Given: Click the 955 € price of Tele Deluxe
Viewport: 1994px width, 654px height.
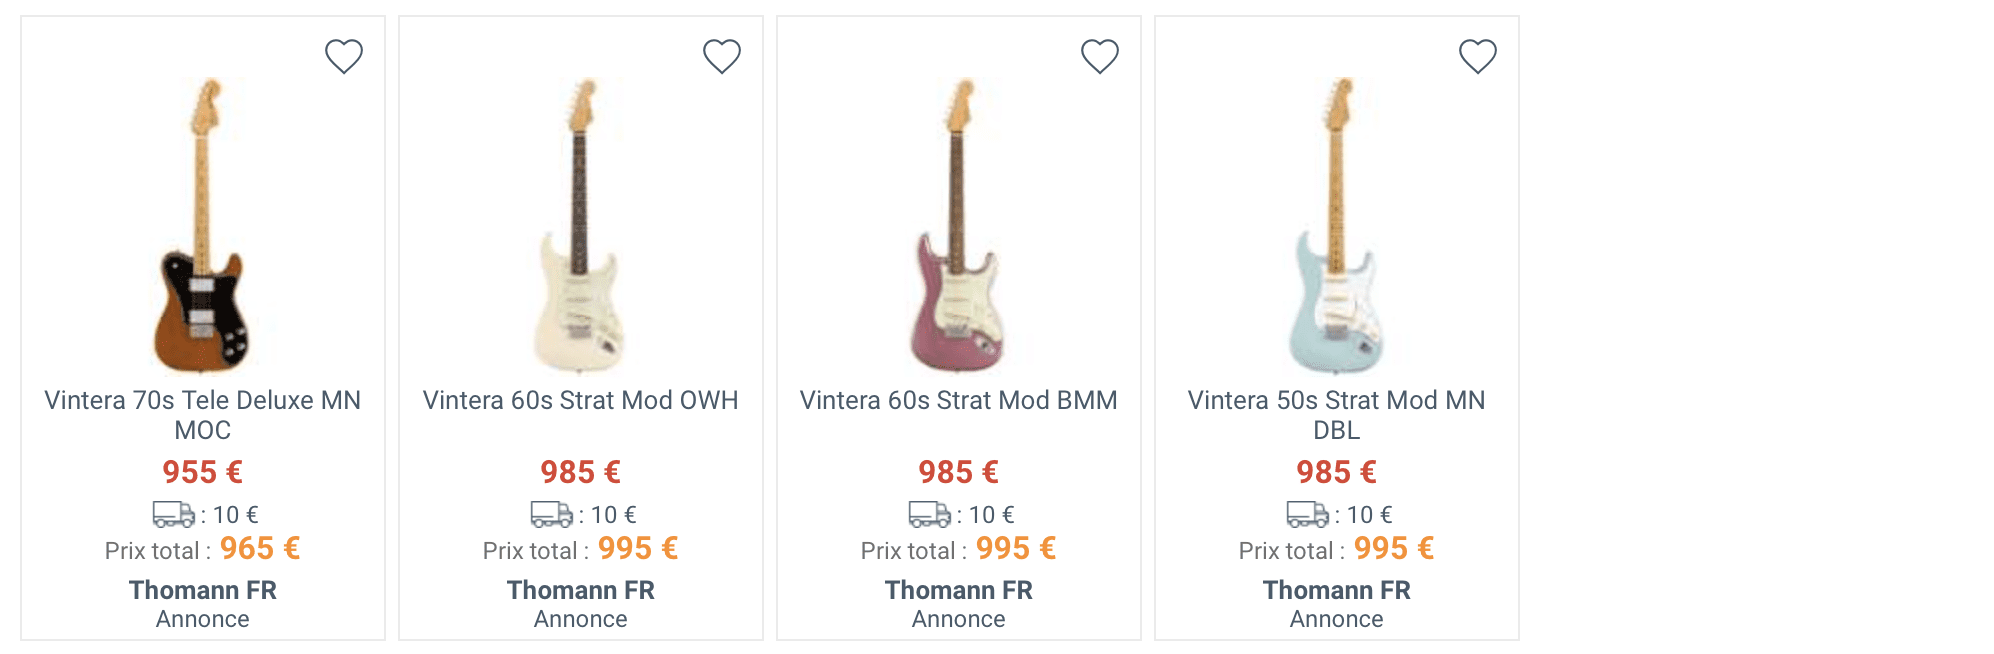Looking at the screenshot, I should click(203, 472).
